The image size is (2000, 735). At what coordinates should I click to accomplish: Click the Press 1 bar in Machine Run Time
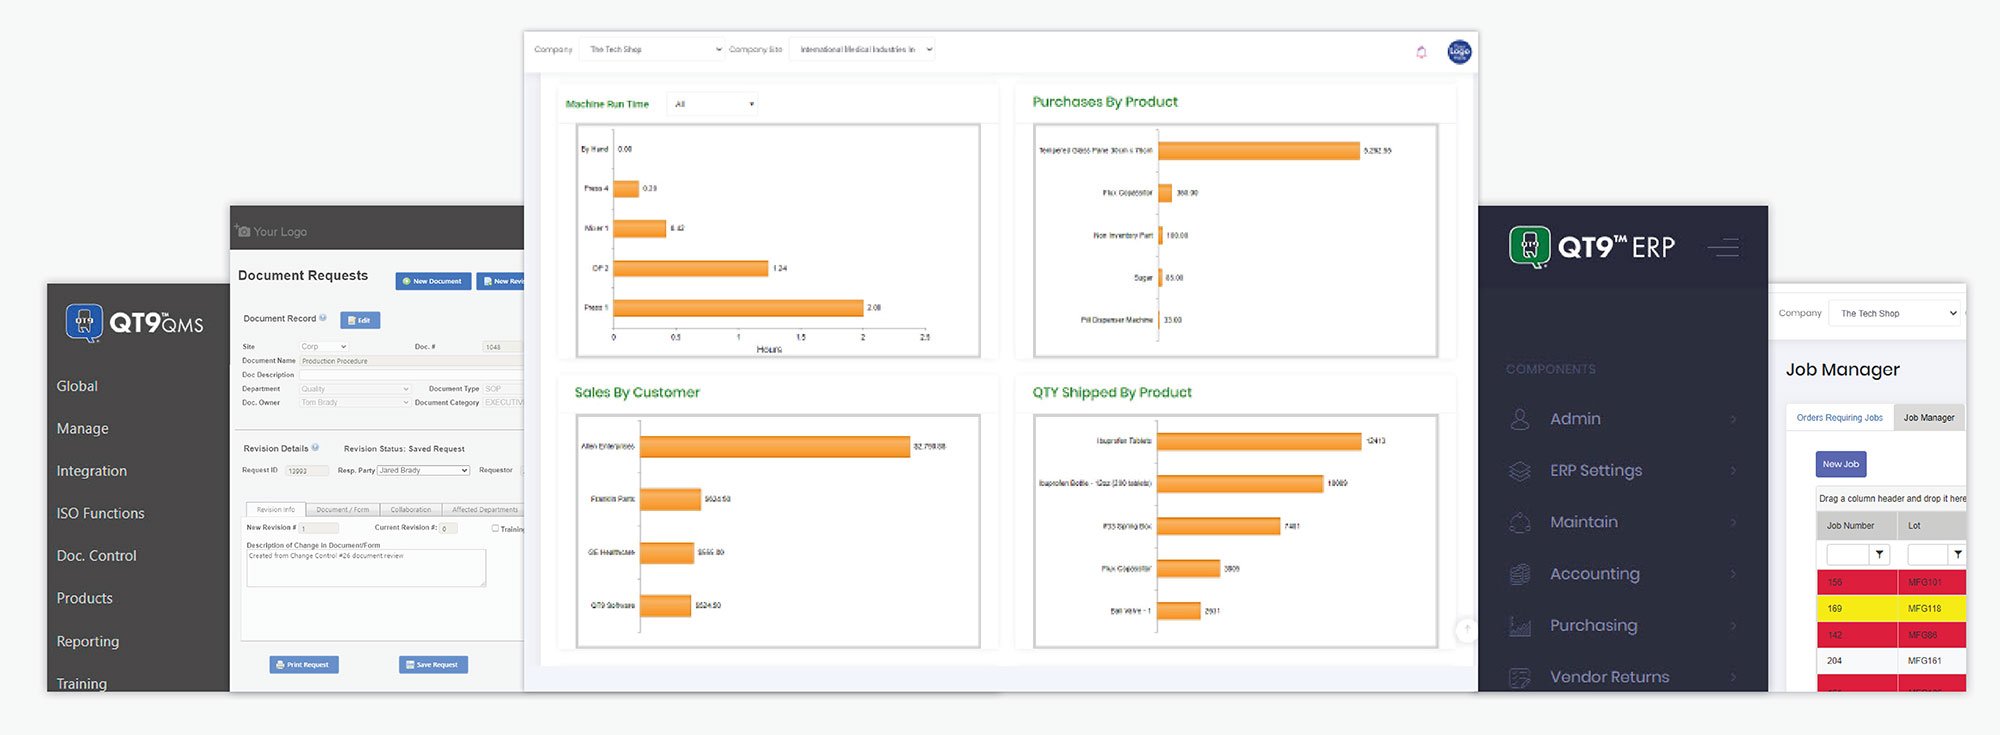click(x=738, y=308)
